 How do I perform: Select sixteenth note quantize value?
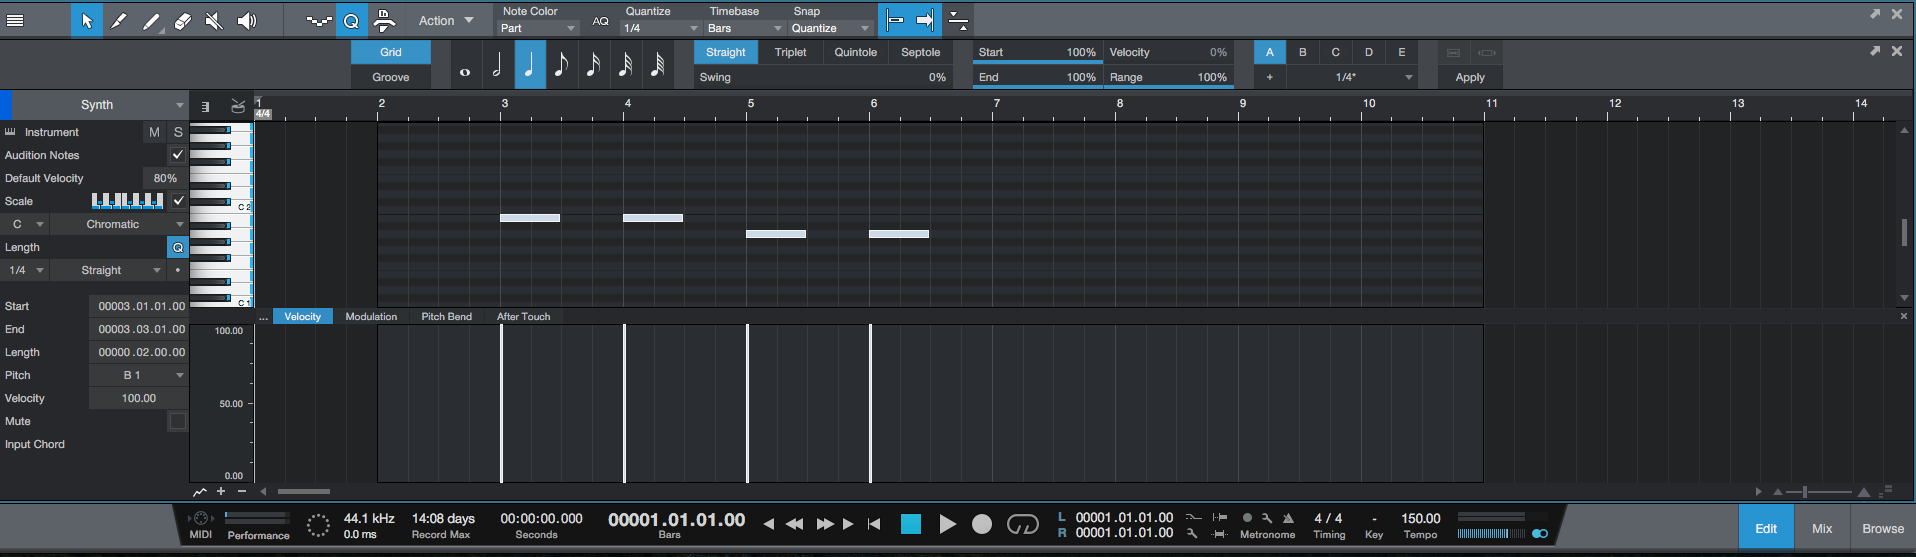pos(593,65)
